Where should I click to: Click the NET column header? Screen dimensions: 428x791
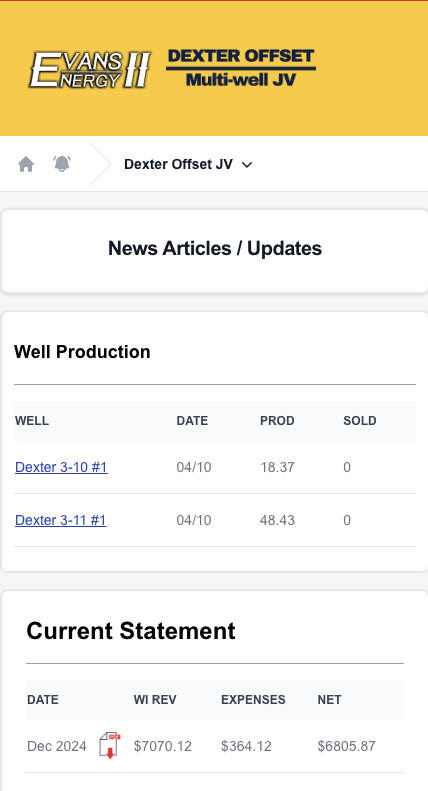[x=330, y=700]
